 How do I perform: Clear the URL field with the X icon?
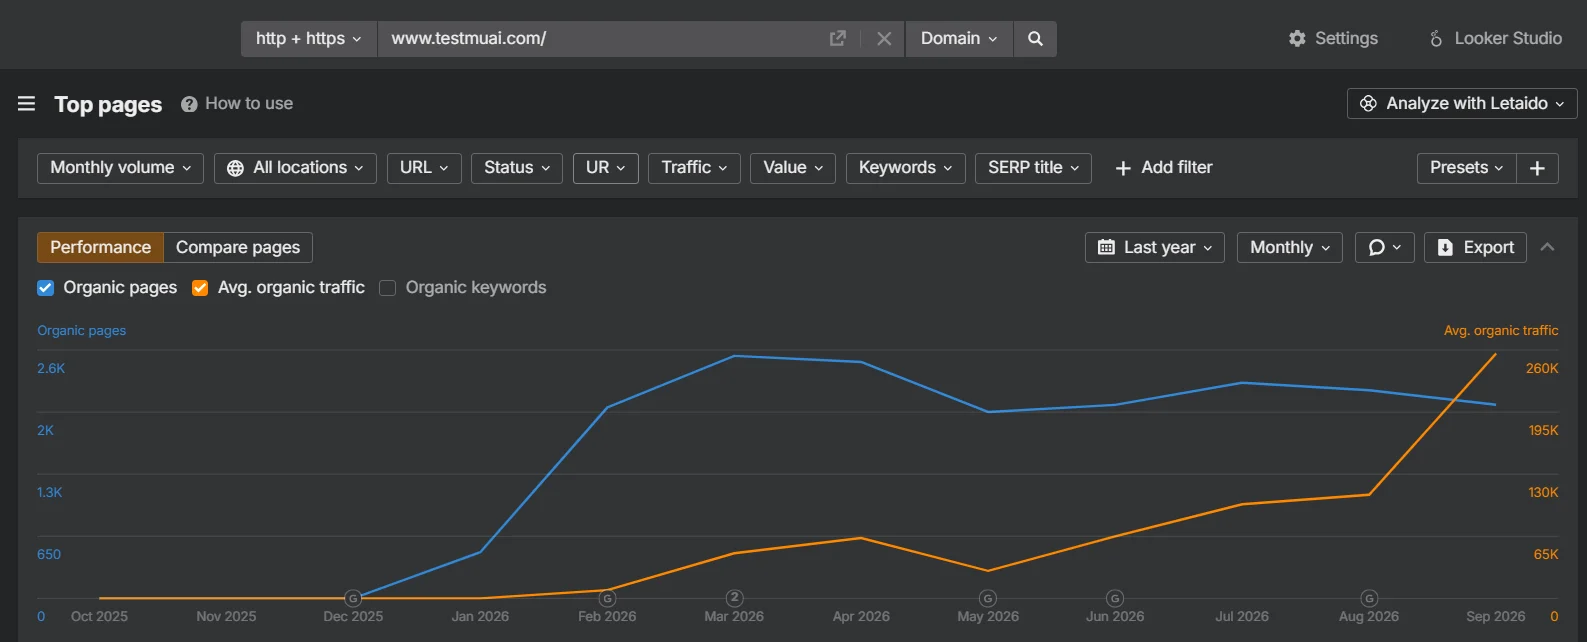pos(884,38)
